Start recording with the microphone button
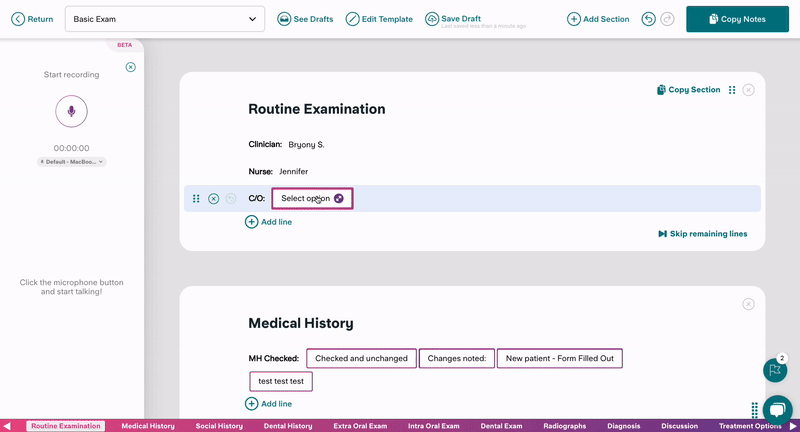 coord(71,111)
